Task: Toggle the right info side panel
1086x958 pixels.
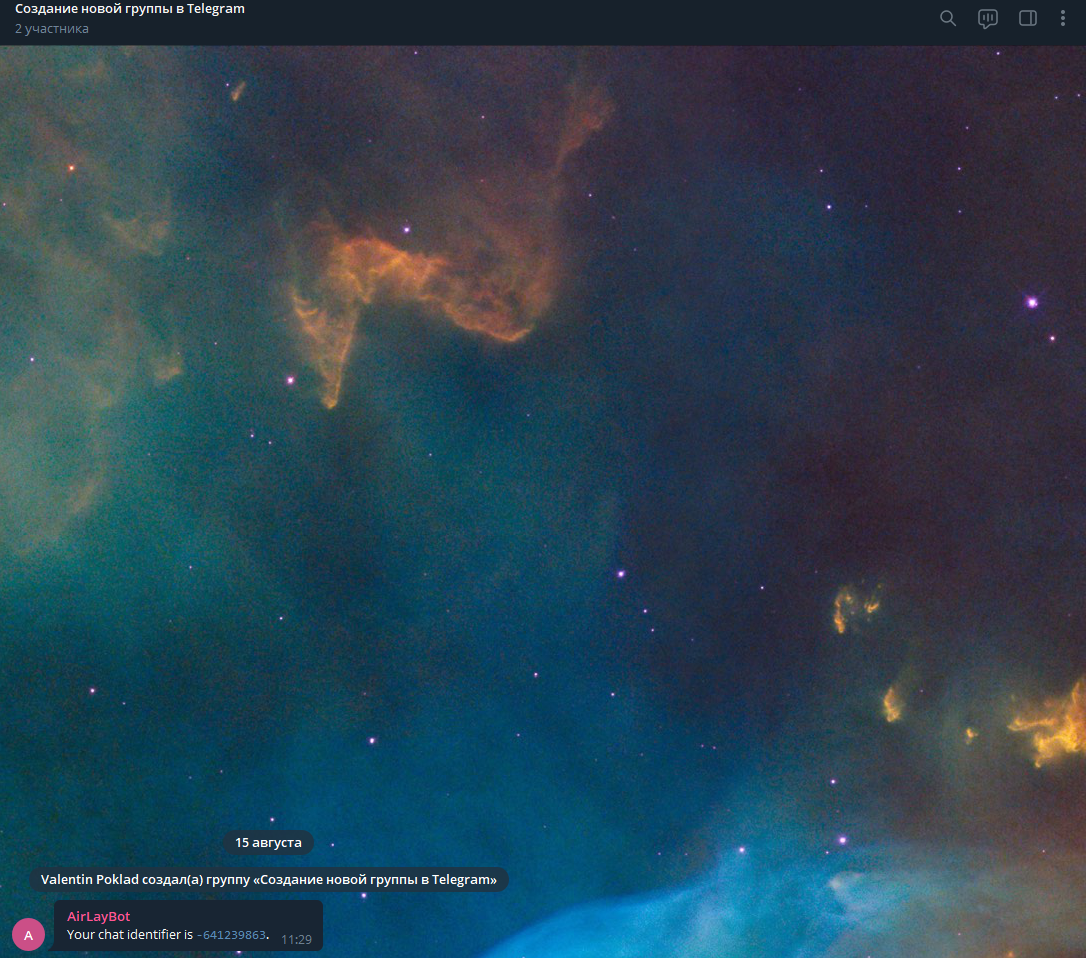Action: [x=1028, y=18]
